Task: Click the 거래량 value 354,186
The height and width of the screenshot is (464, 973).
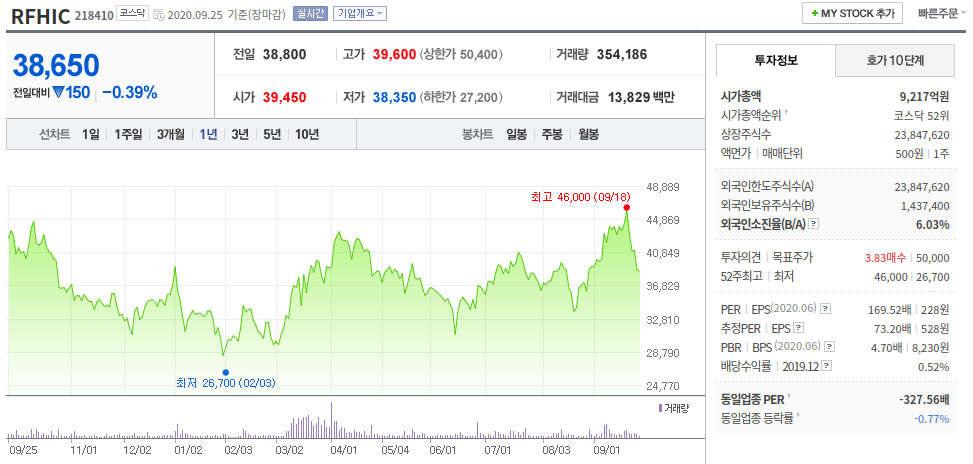Action: (622, 55)
